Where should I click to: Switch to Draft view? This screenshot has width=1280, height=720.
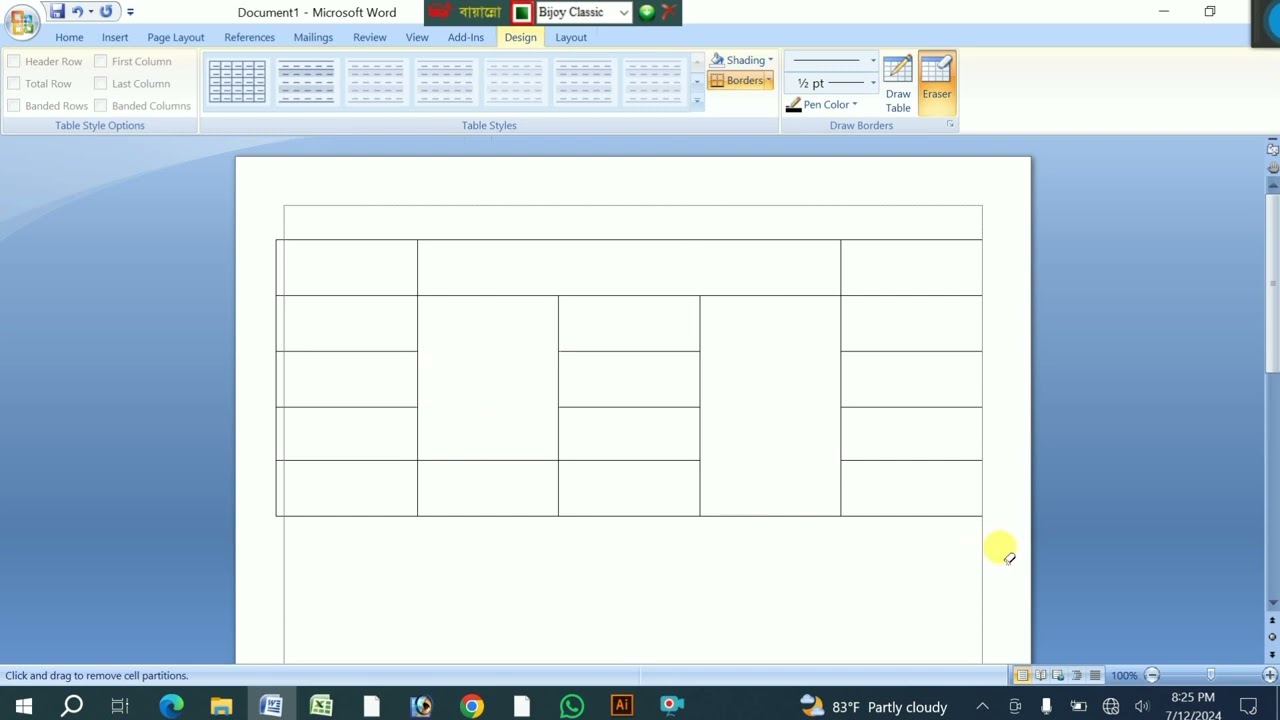coord(1094,675)
